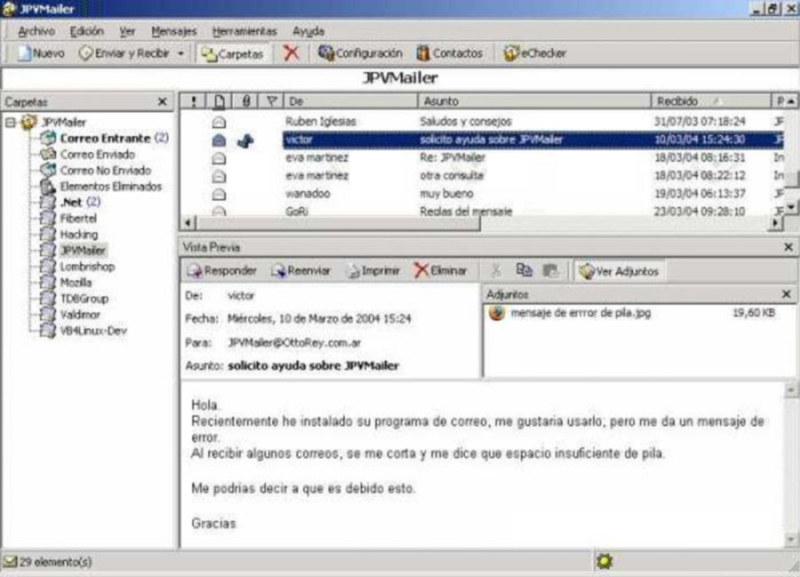Open the Archivo menu
The image size is (800, 577).
pos(36,31)
